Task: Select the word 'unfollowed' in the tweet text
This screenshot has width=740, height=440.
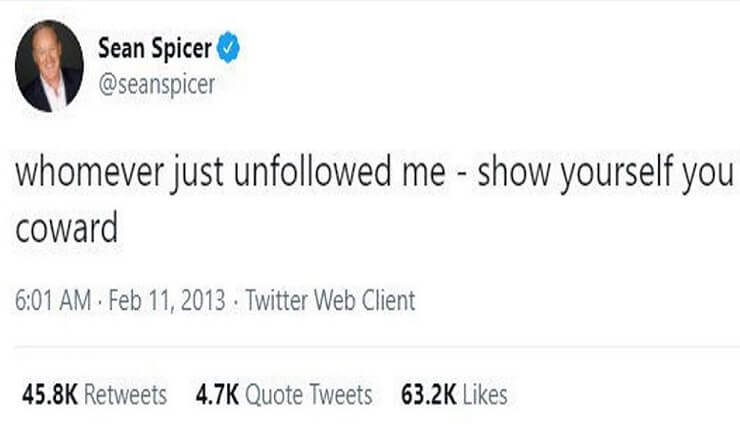Action: [312, 171]
